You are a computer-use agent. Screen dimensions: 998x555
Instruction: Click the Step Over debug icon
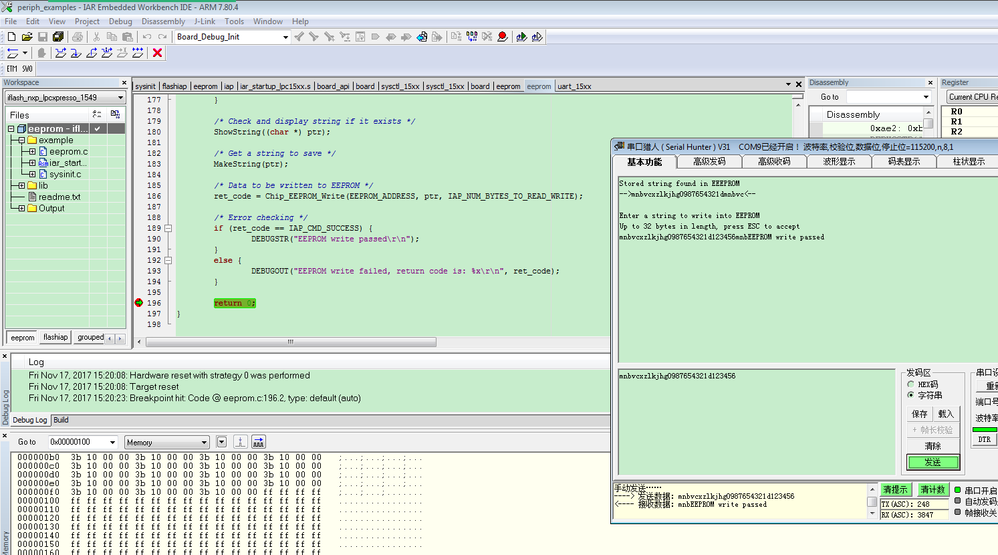[x=61, y=53]
